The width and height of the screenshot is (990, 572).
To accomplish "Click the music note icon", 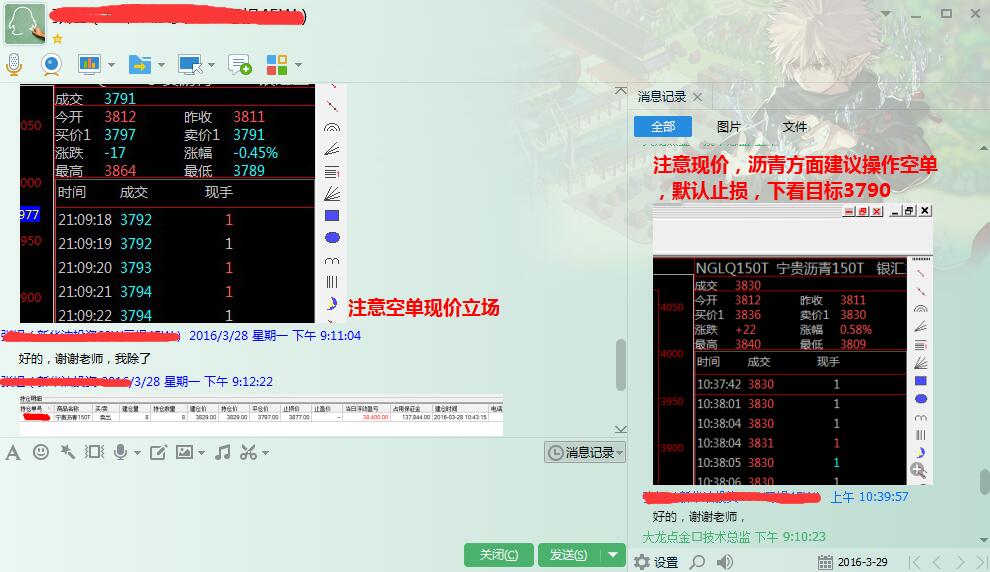I will pos(222,452).
